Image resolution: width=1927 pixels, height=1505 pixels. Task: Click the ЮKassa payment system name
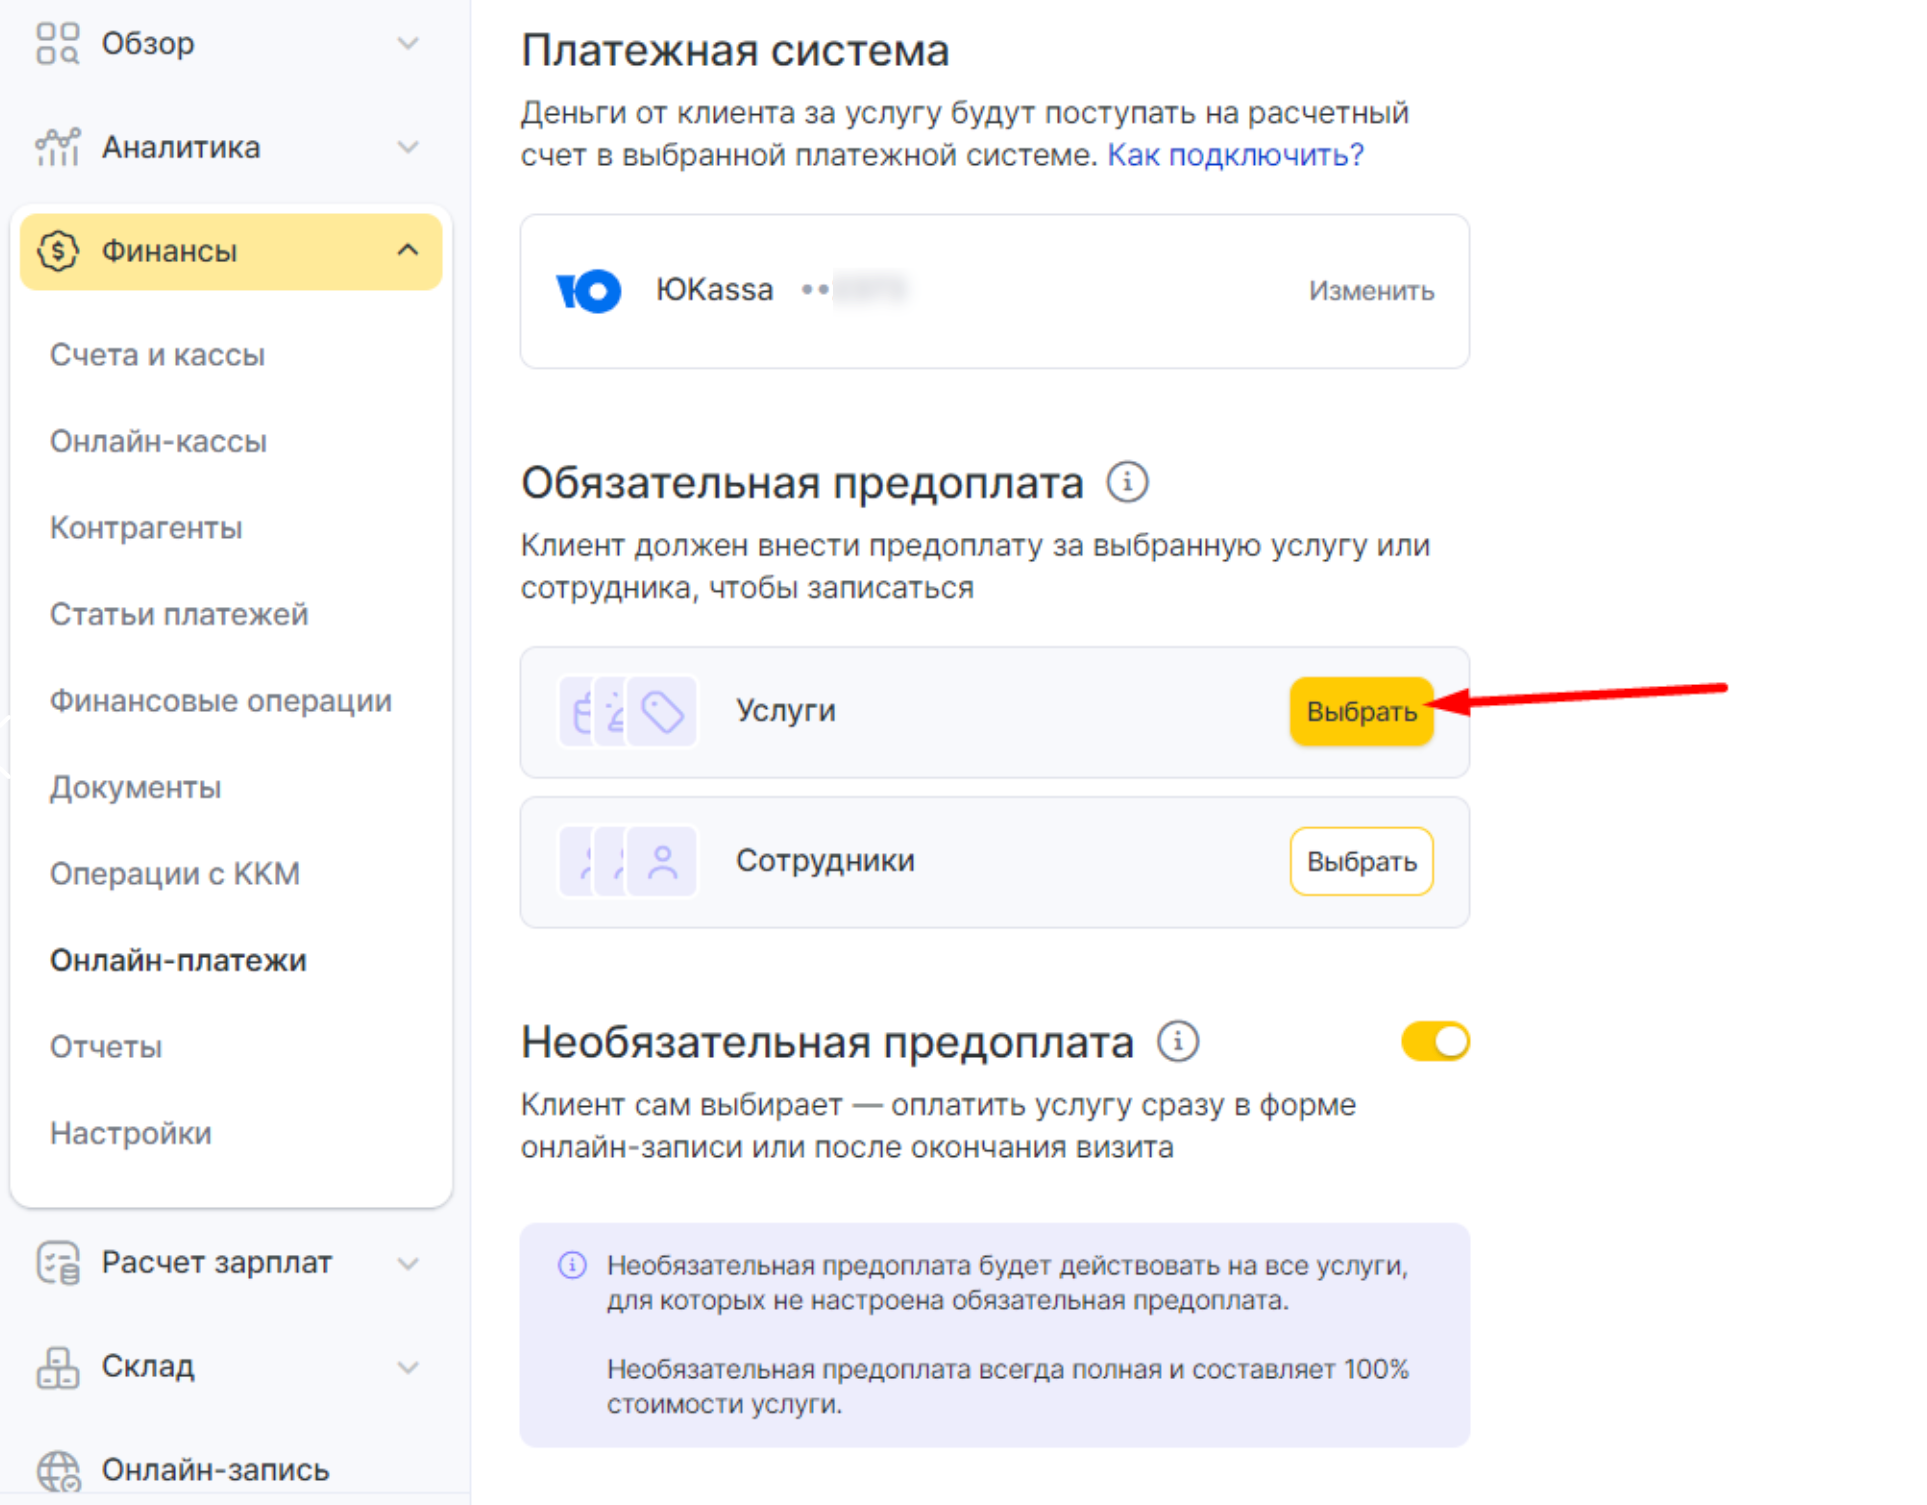(x=714, y=290)
